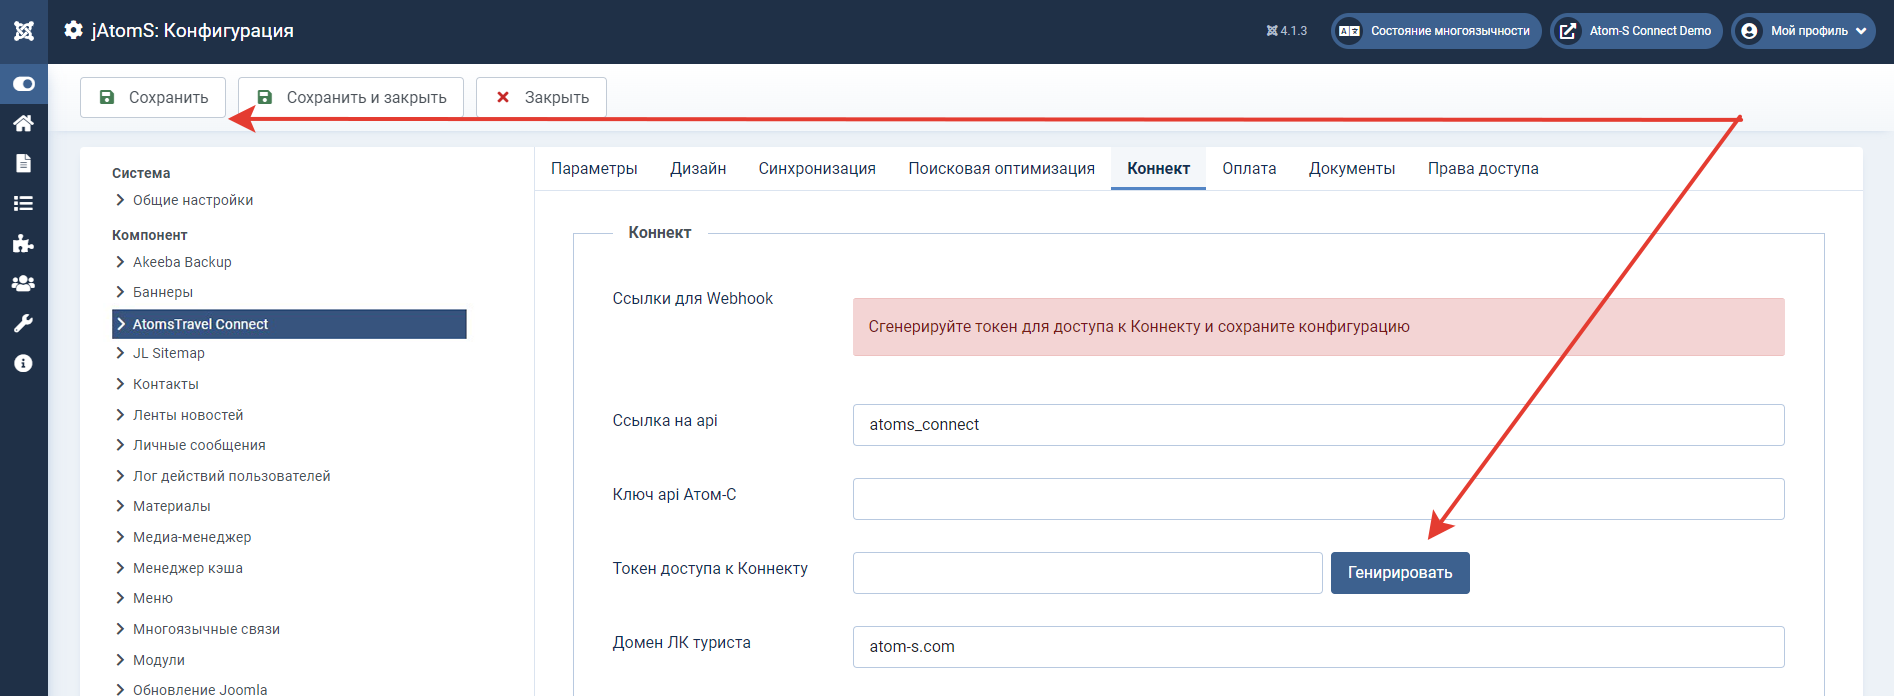Open Многоязычные связи settings

[206, 629]
